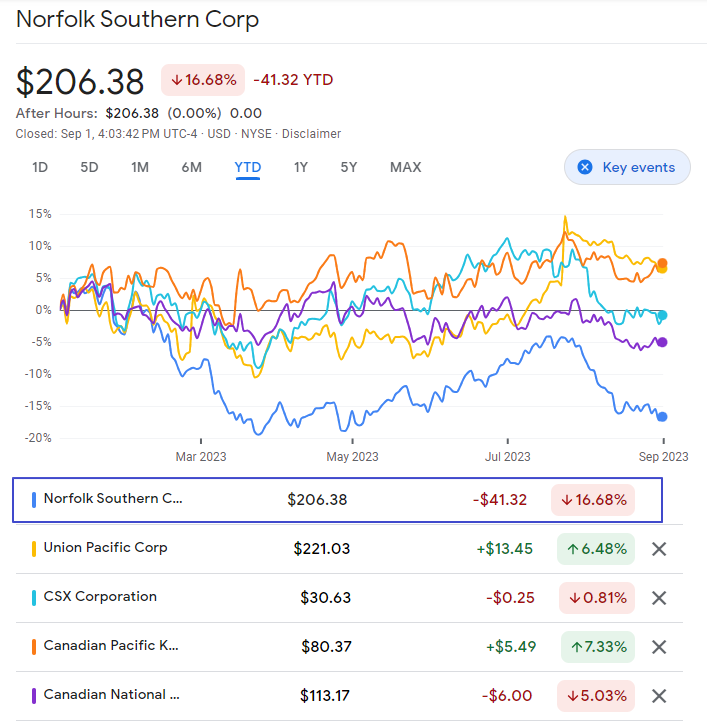Click the May 2023 axis label
The image size is (707, 727).
tap(352, 457)
